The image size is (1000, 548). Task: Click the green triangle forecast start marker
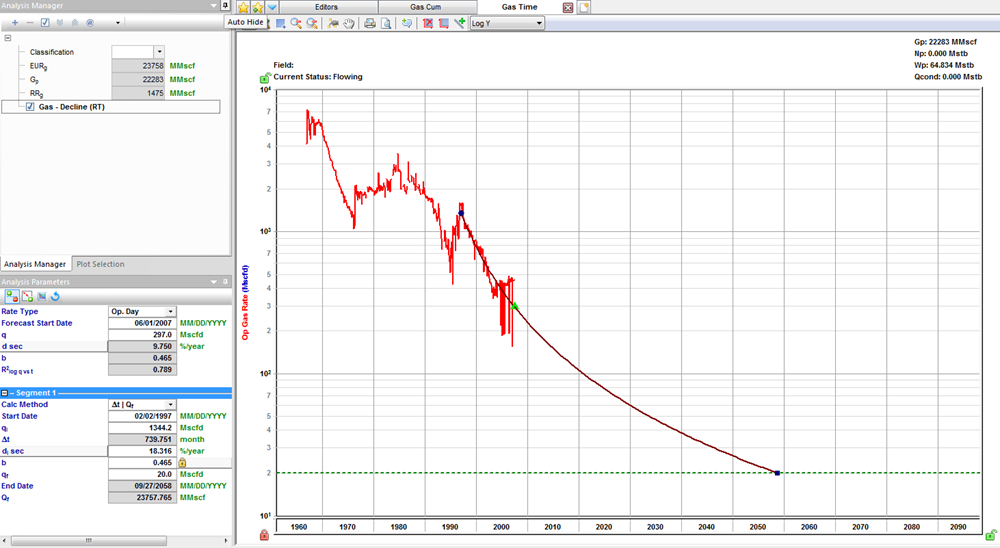515,306
